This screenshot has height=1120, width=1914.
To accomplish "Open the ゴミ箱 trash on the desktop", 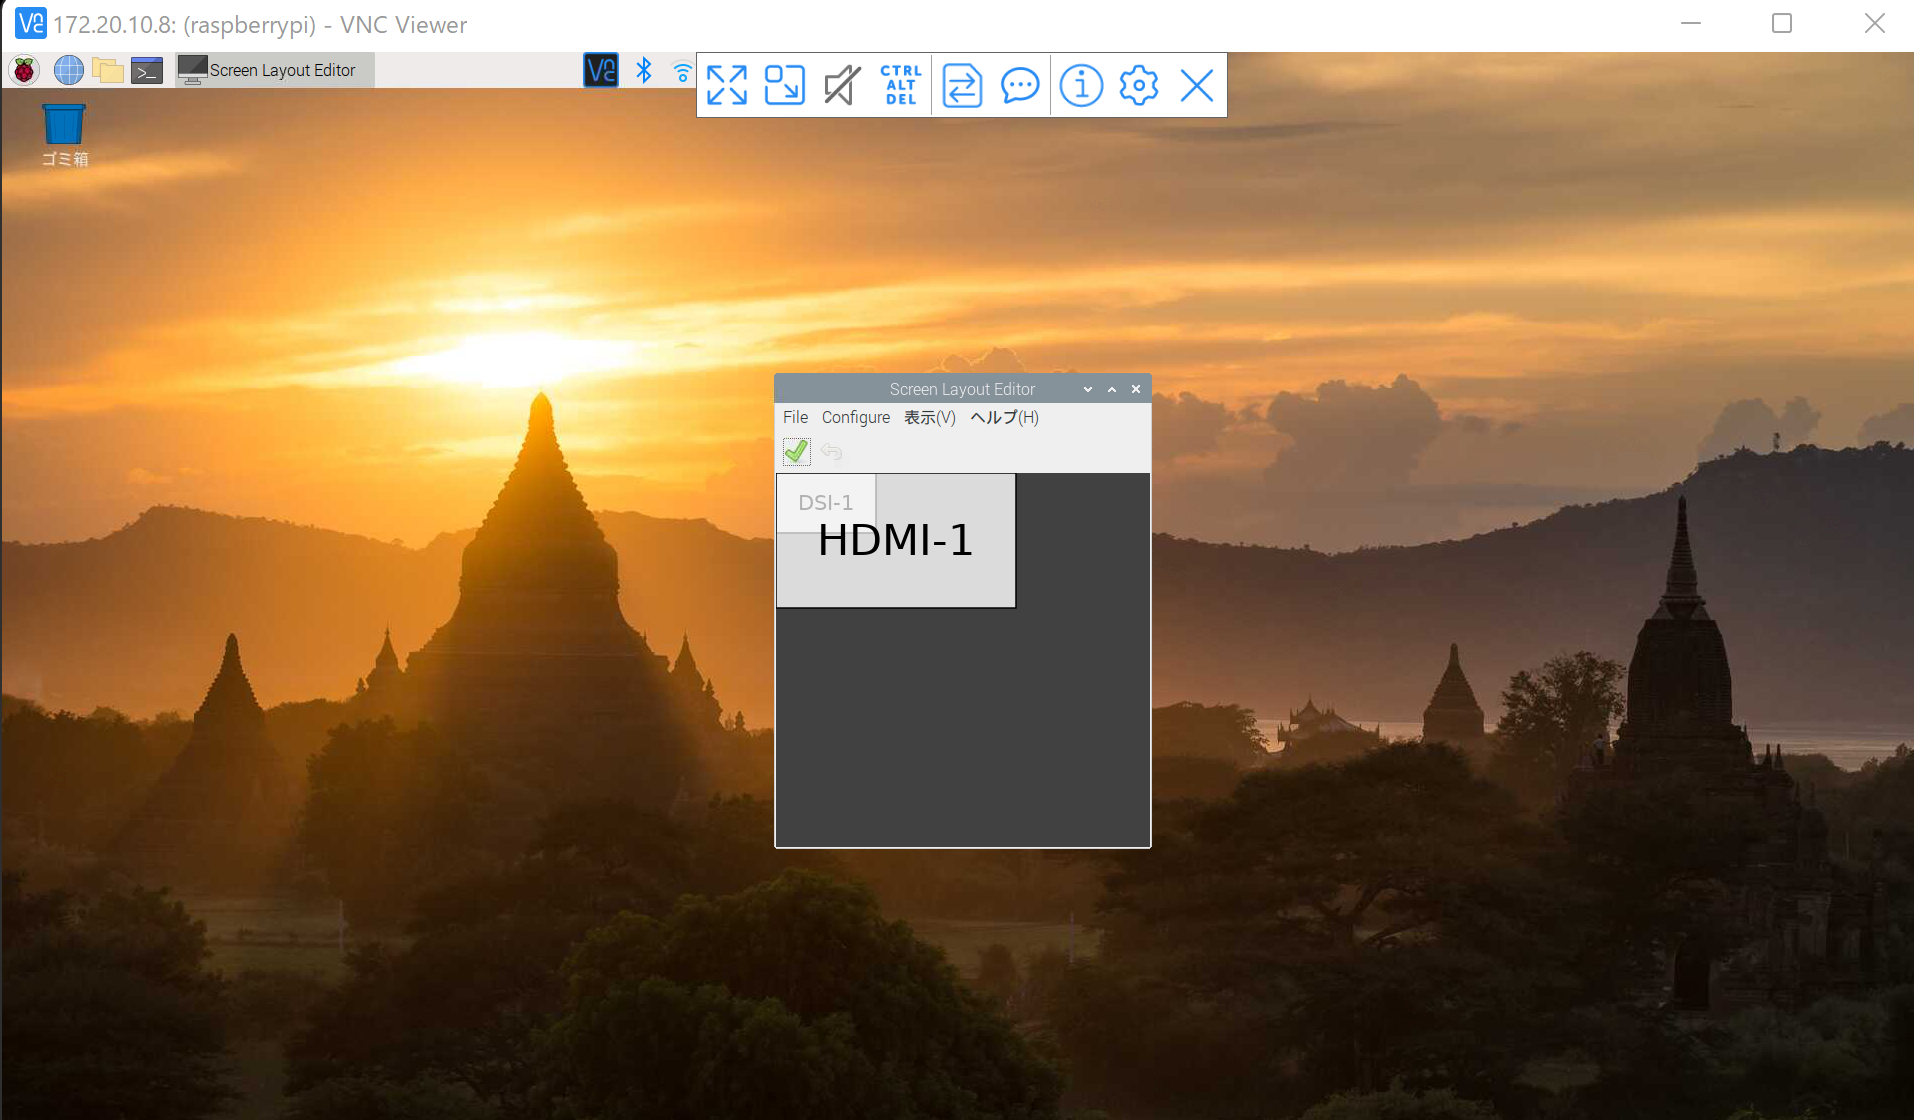I will pos(63,125).
